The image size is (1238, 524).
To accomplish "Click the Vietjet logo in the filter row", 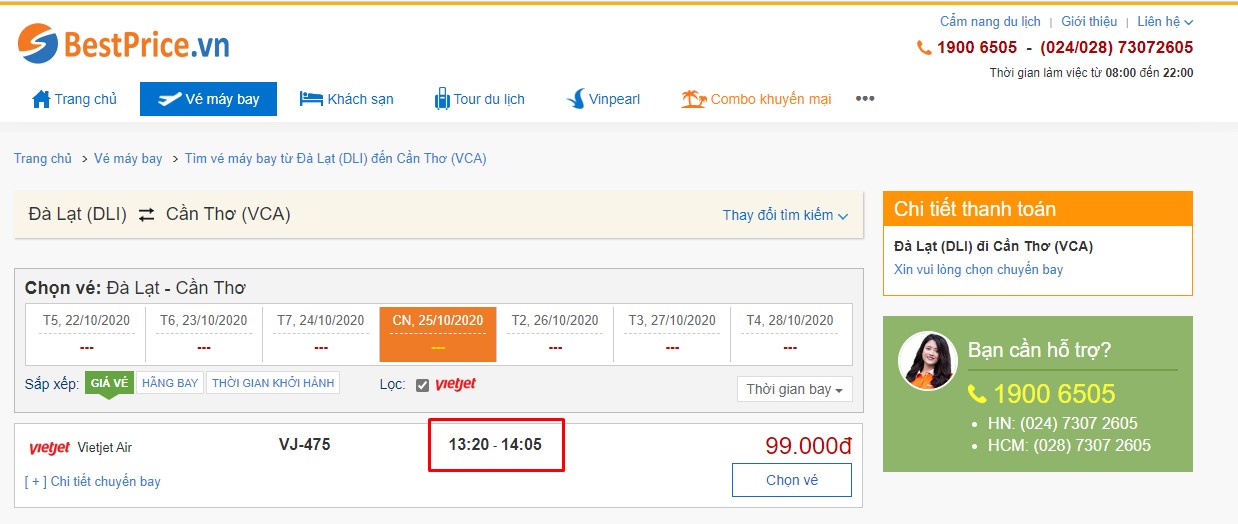I will click(456, 384).
